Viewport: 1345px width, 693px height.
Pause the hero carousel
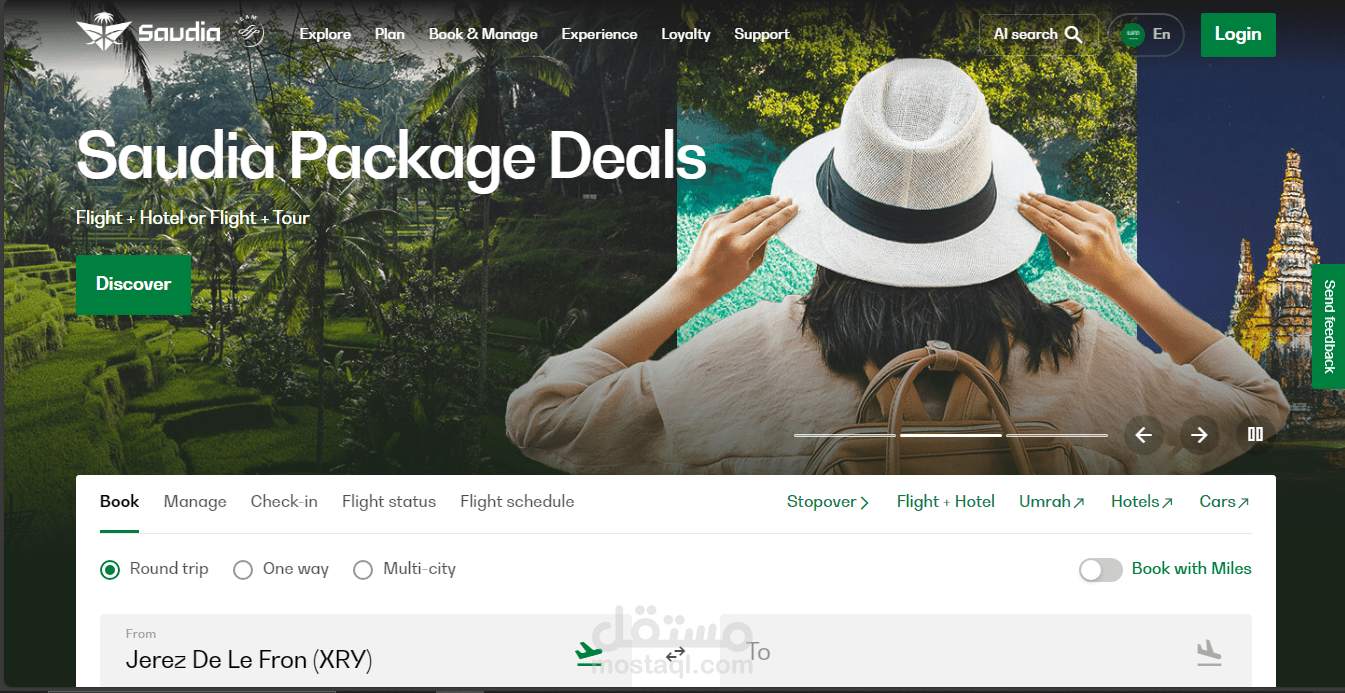(x=1255, y=434)
